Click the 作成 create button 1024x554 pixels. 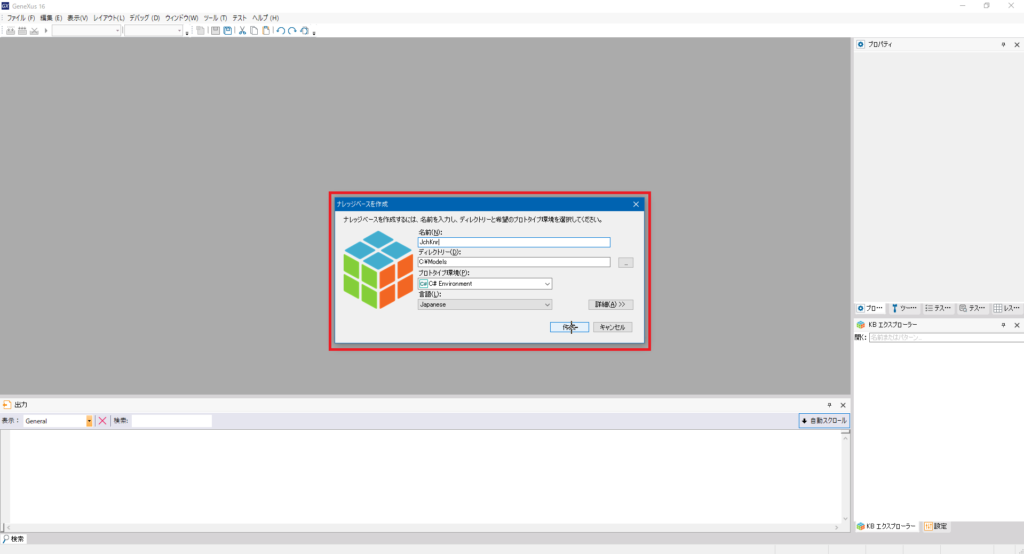pos(569,327)
